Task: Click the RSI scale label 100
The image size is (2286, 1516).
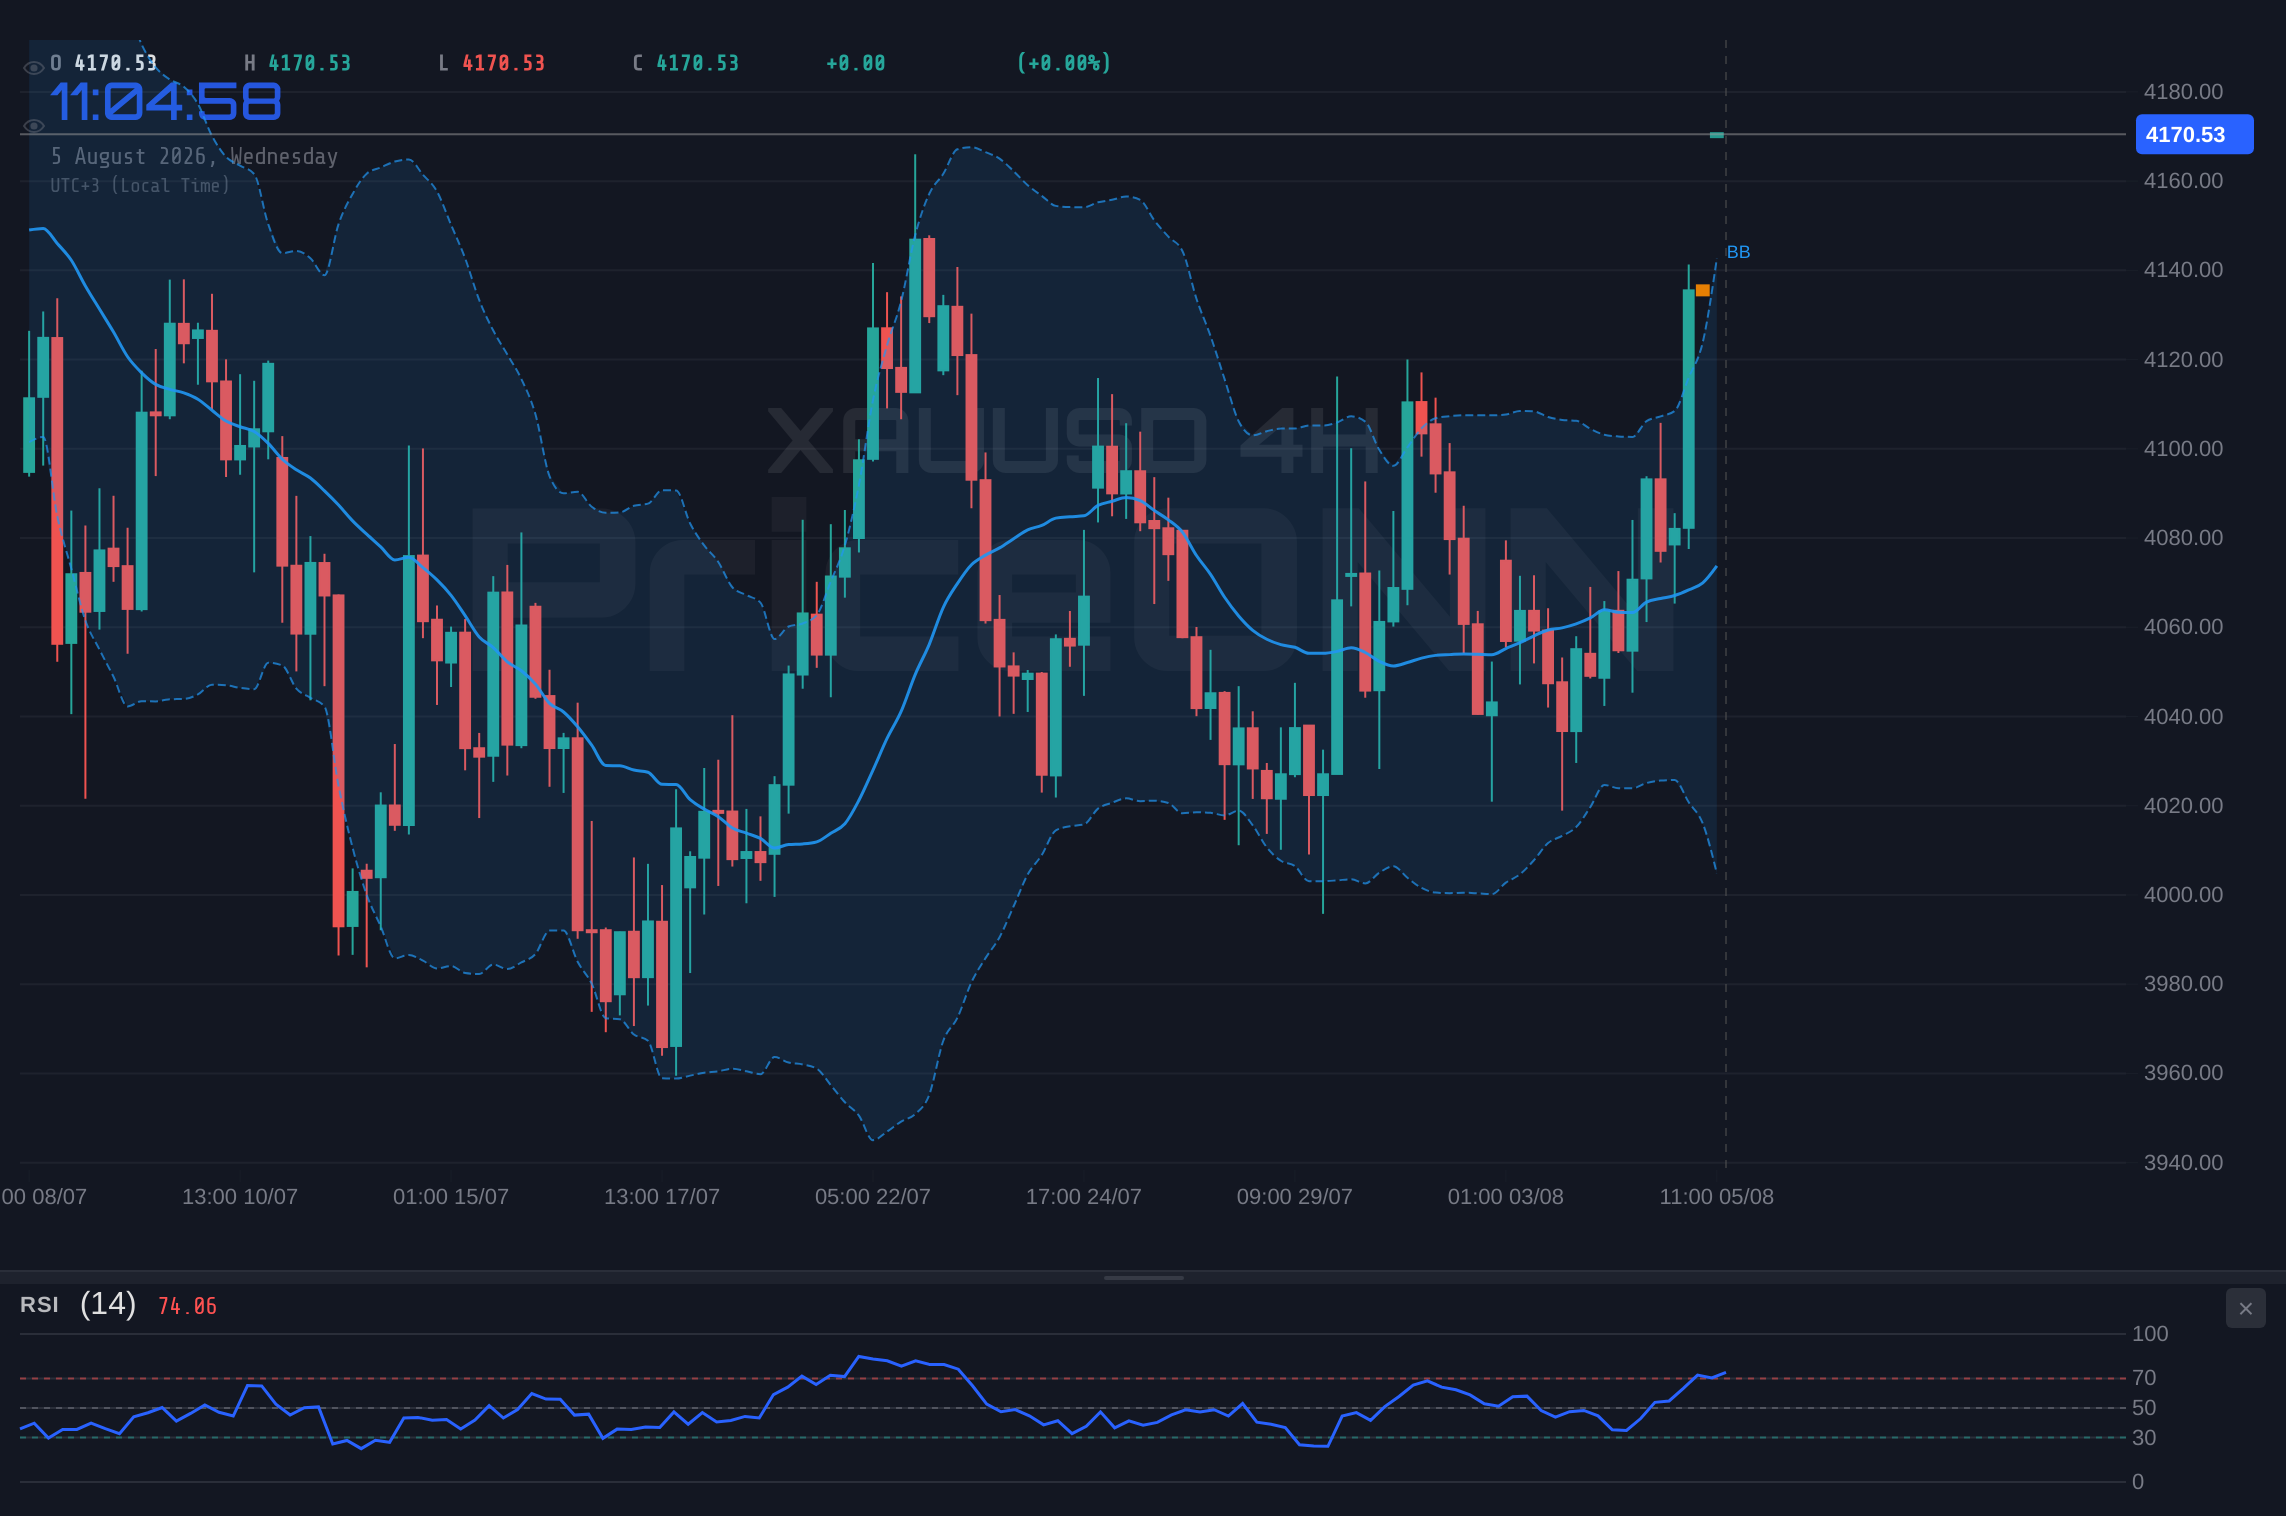Action: coord(2150,1334)
